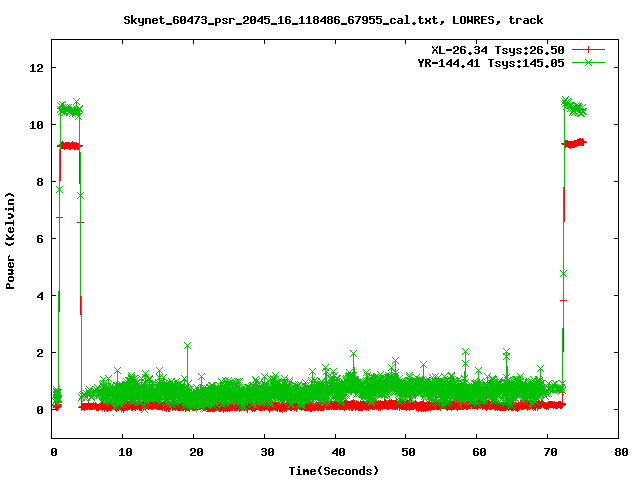Click the y-axis tick label 10
The width and height of the screenshot is (640, 480).
click(x=36, y=125)
